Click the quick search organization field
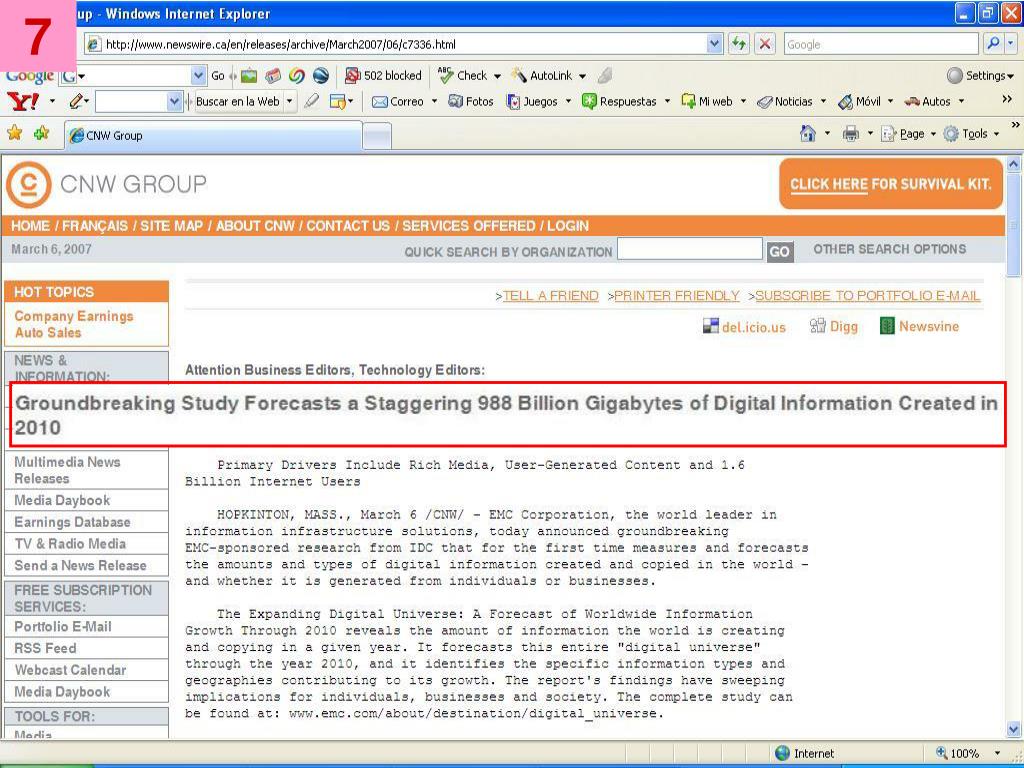 [690, 249]
